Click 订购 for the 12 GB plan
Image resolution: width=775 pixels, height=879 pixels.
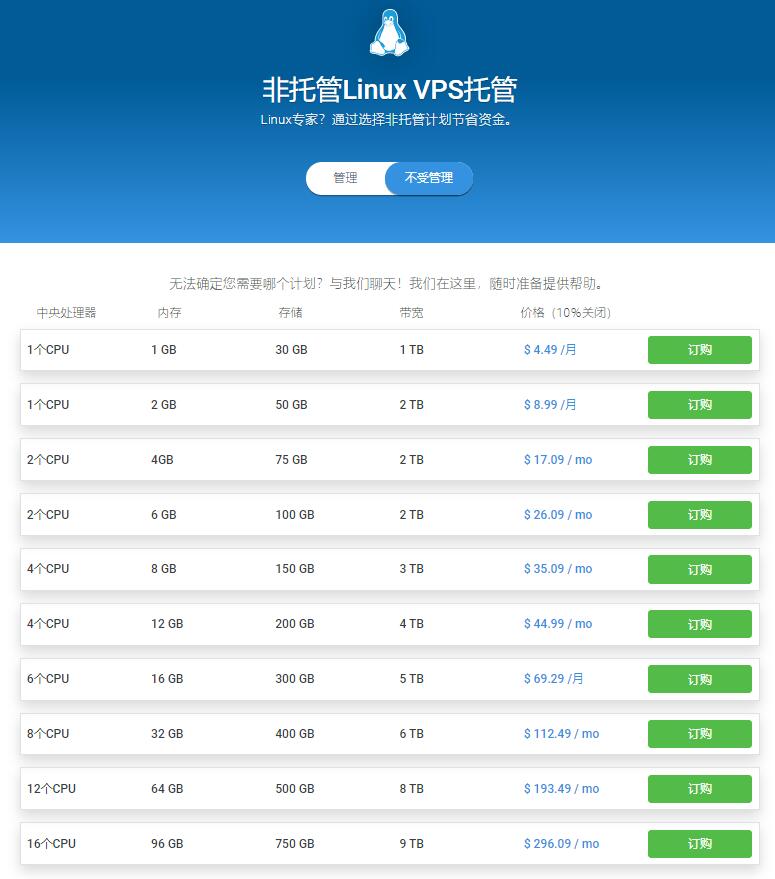(x=699, y=624)
